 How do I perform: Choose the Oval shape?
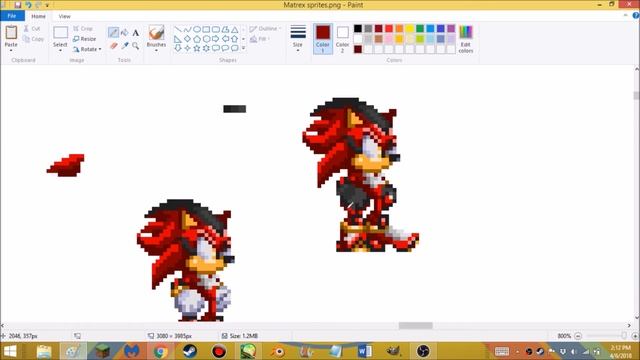197,29
